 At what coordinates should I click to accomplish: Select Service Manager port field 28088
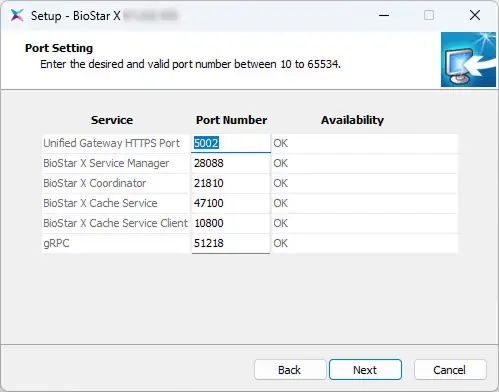(x=231, y=163)
